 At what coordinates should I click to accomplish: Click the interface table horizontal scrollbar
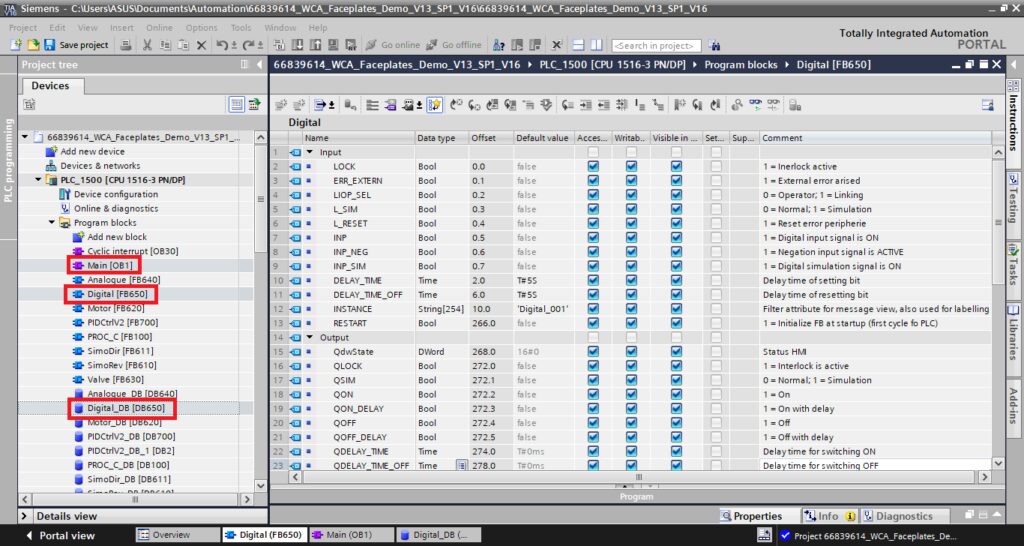(639, 477)
